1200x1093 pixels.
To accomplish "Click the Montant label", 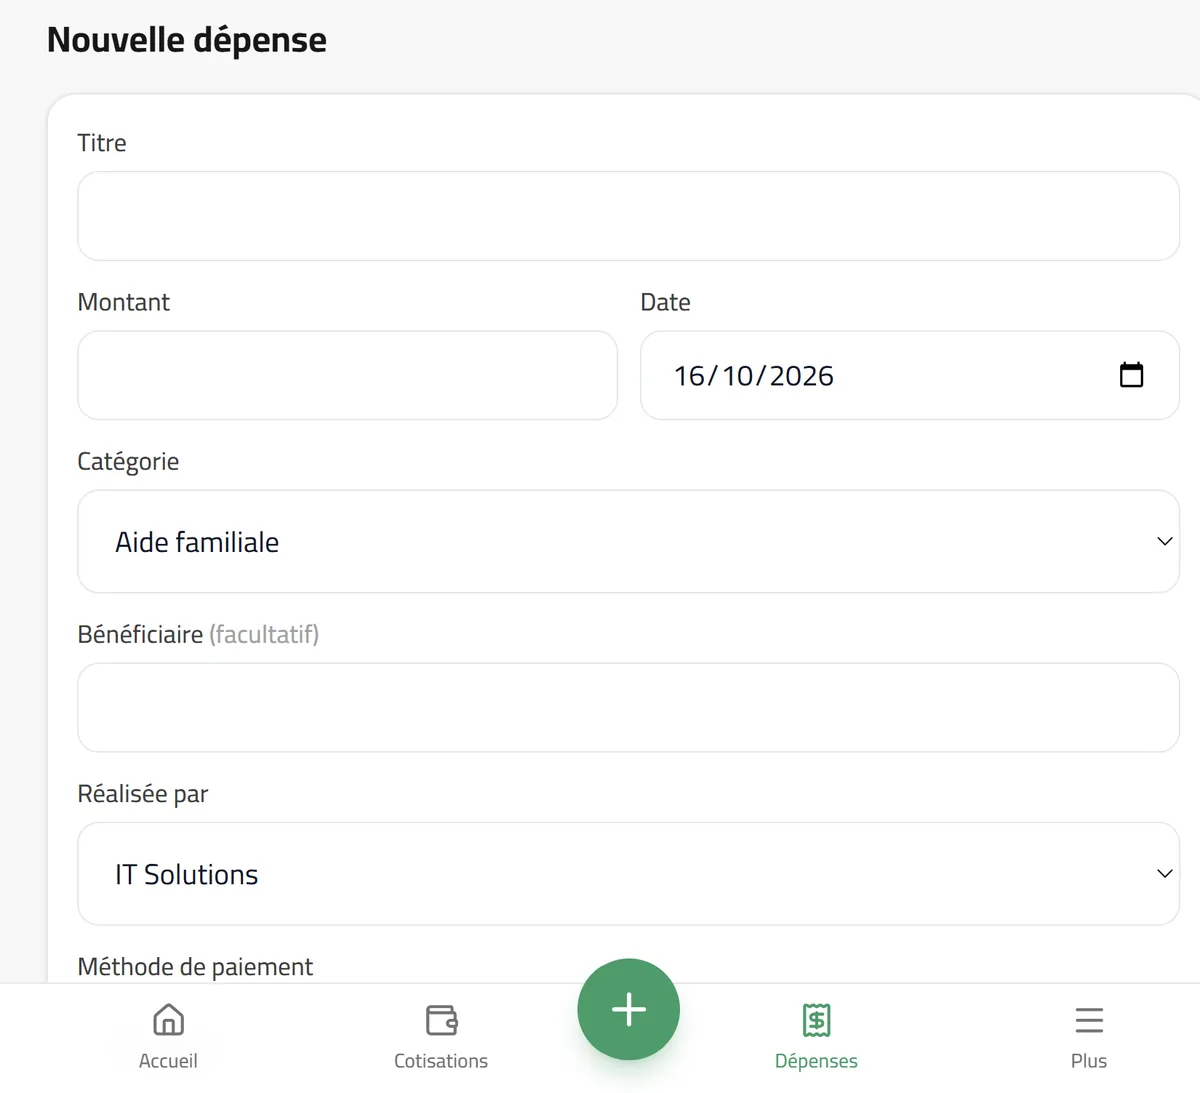I will [x=124, y=302].
